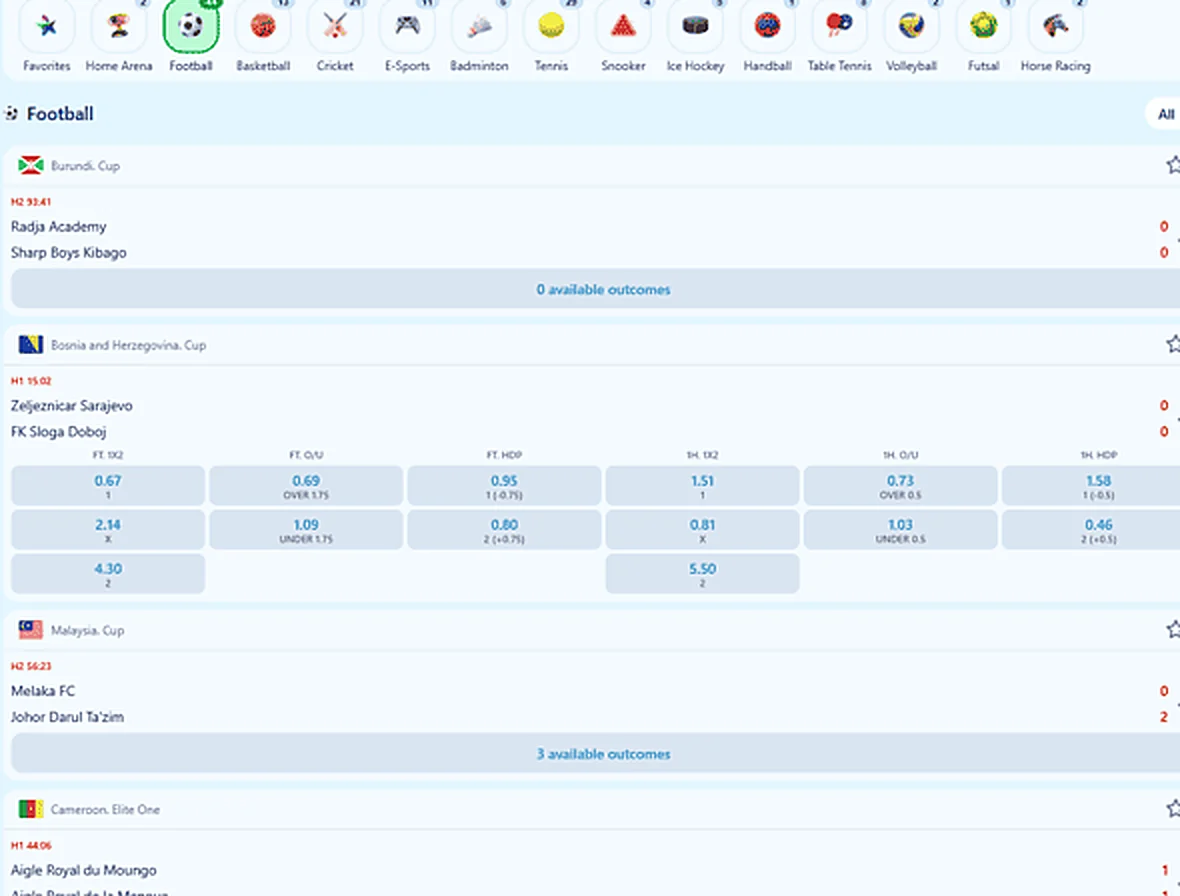Image resolution: width=1180 pixels, height=896 pixels.
Task: Favorite the Bosnia and Herzegovina Cup star
Action: 1172,345
